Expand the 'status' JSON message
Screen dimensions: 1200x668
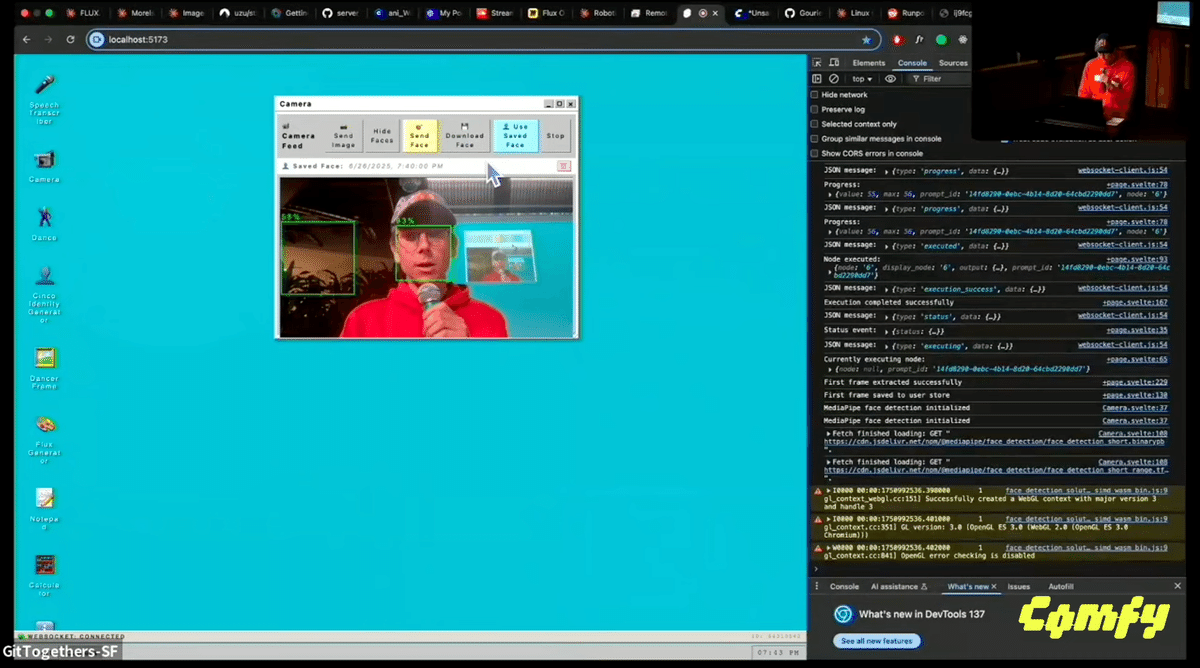tap(887, 316)
